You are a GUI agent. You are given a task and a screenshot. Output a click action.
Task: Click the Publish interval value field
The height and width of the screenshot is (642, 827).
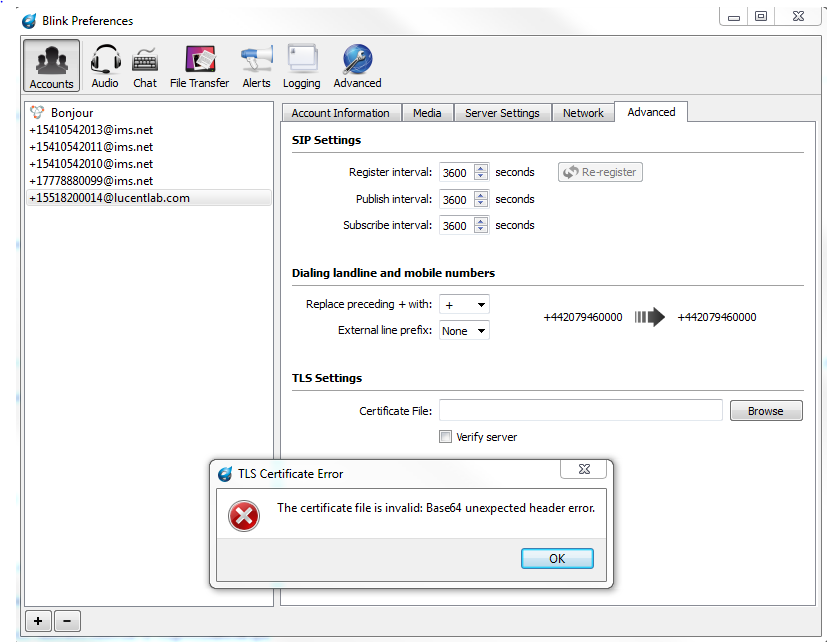457,199
